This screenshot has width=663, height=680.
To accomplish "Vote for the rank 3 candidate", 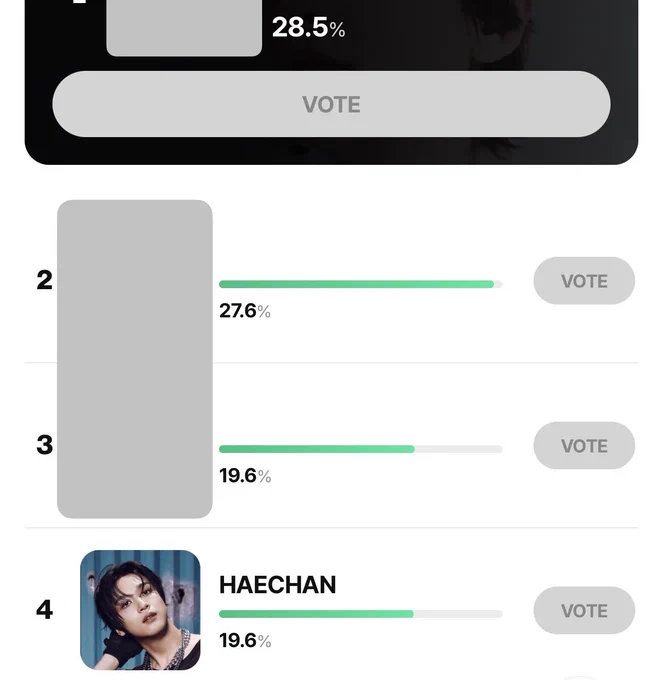I will tap(584, 445).
